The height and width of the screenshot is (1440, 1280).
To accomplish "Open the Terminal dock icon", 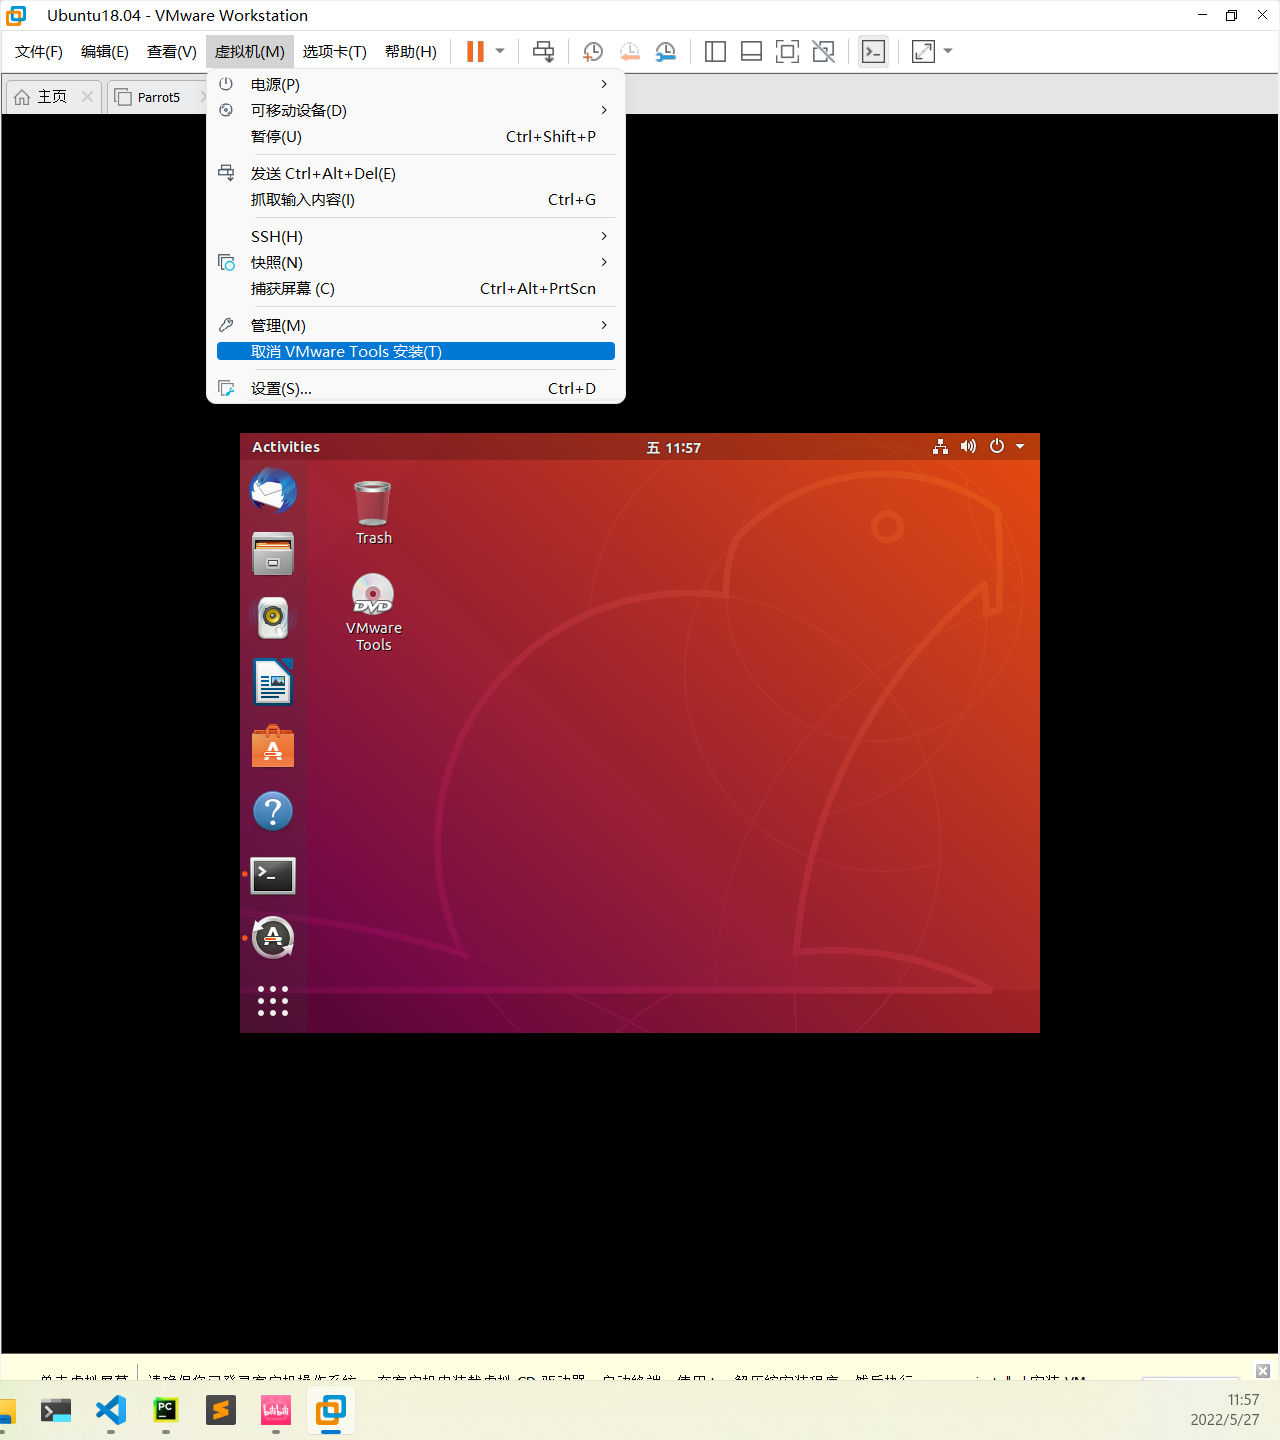I will pyautogui.click(x=273, y=876).
